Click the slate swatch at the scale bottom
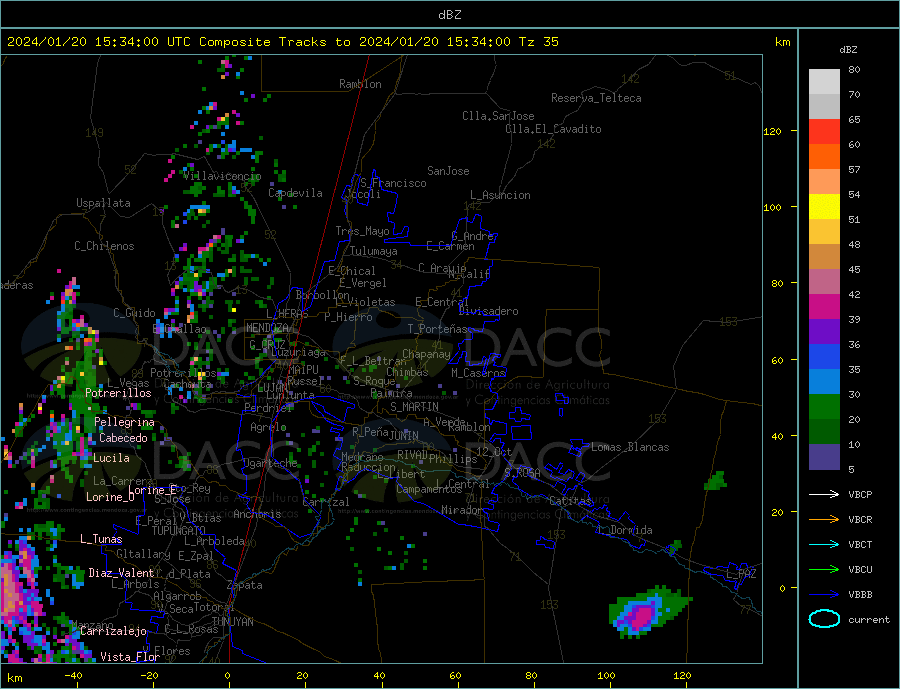Image resolution: width=900 pixels, height=689 pixels. 824,456
